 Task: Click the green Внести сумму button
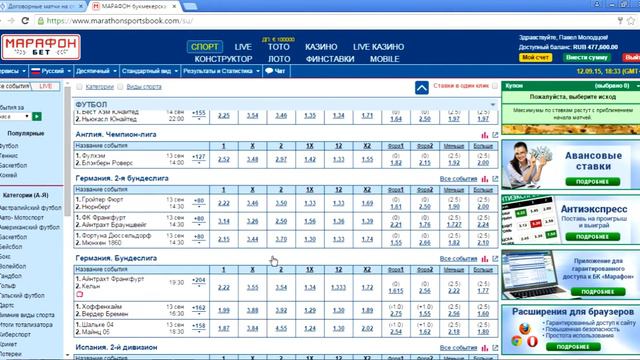tap(587, 58)
